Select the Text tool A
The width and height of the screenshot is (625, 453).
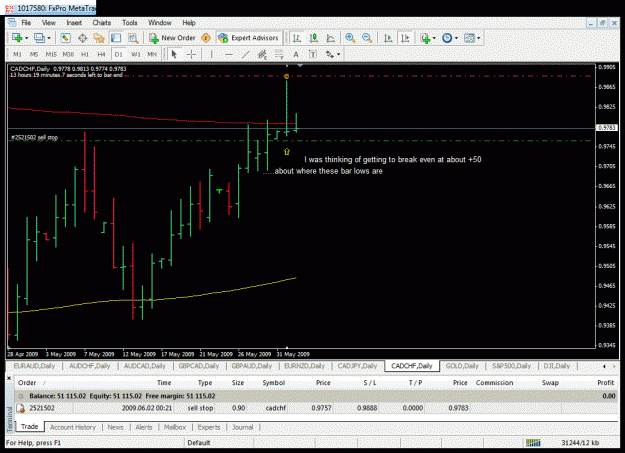(x=296, y=54)
